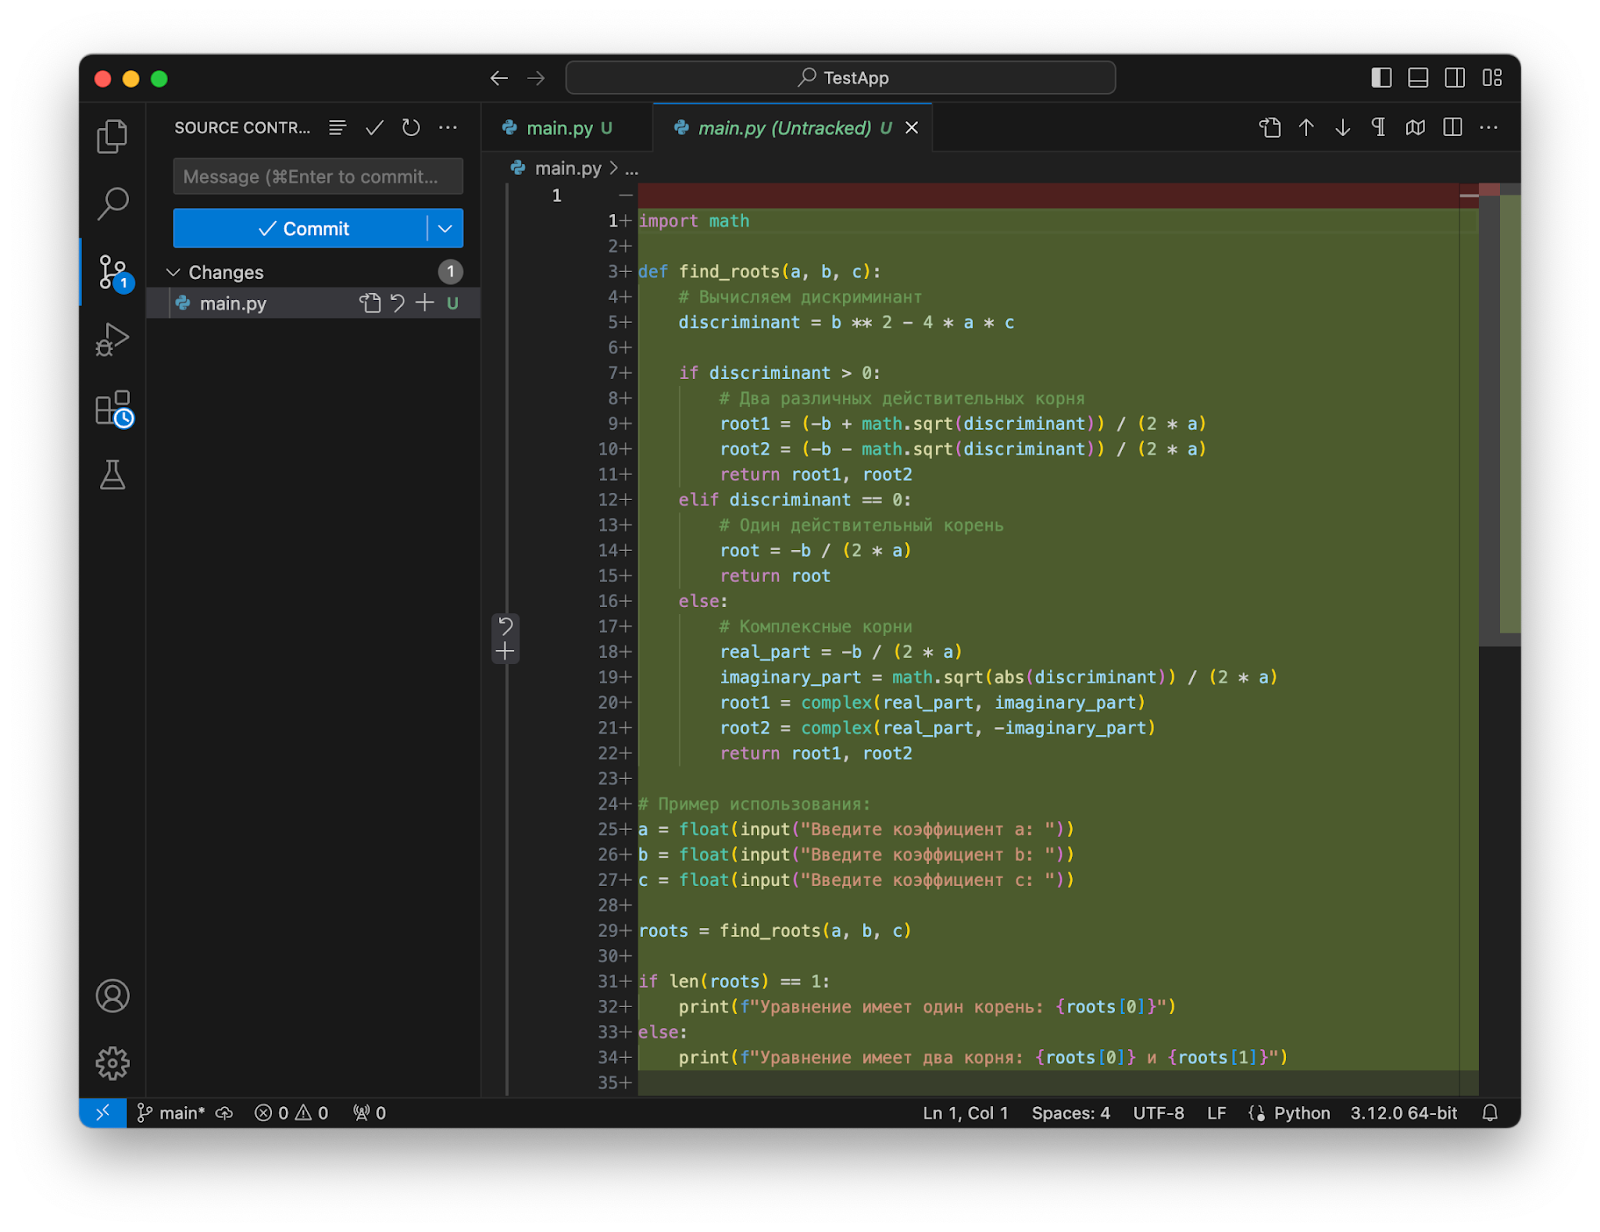This screenshot has height=1232, width=1600.
Task: Open the Extensions view
Action: [113, 408]
